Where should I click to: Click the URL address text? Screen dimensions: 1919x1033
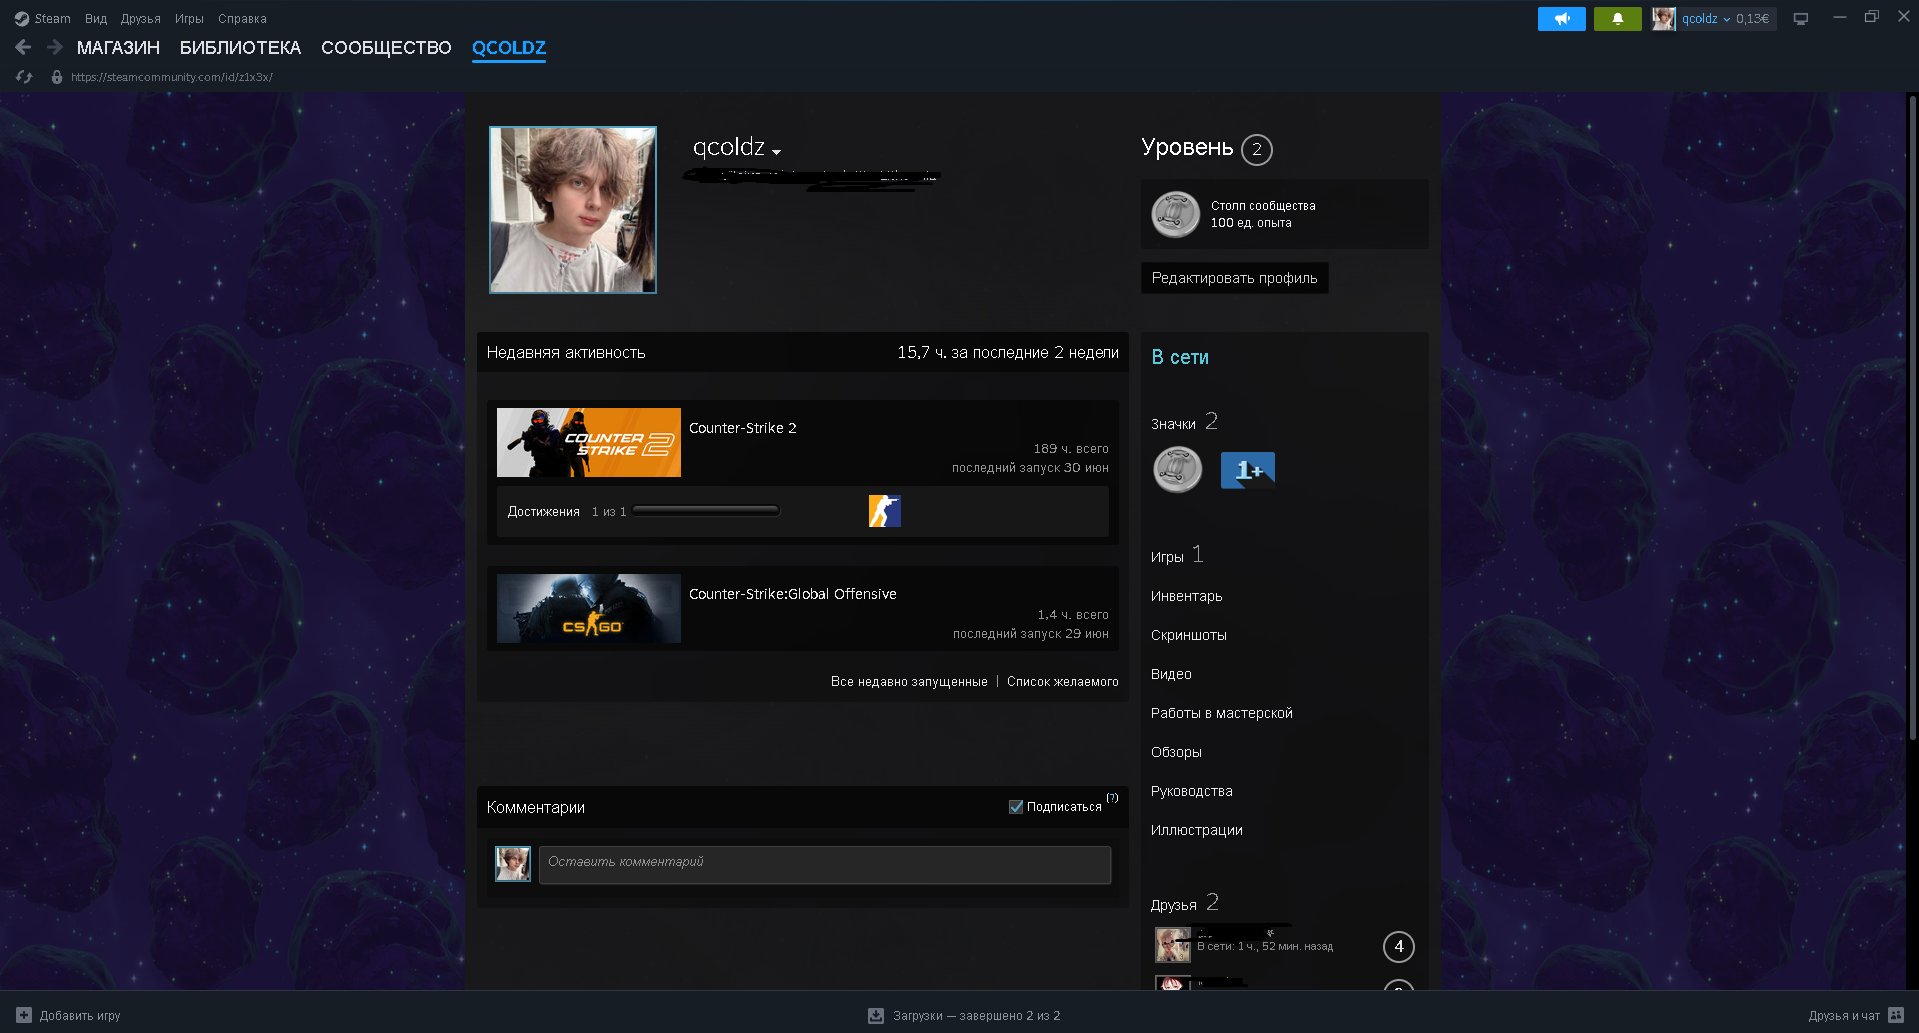point(172,77)
